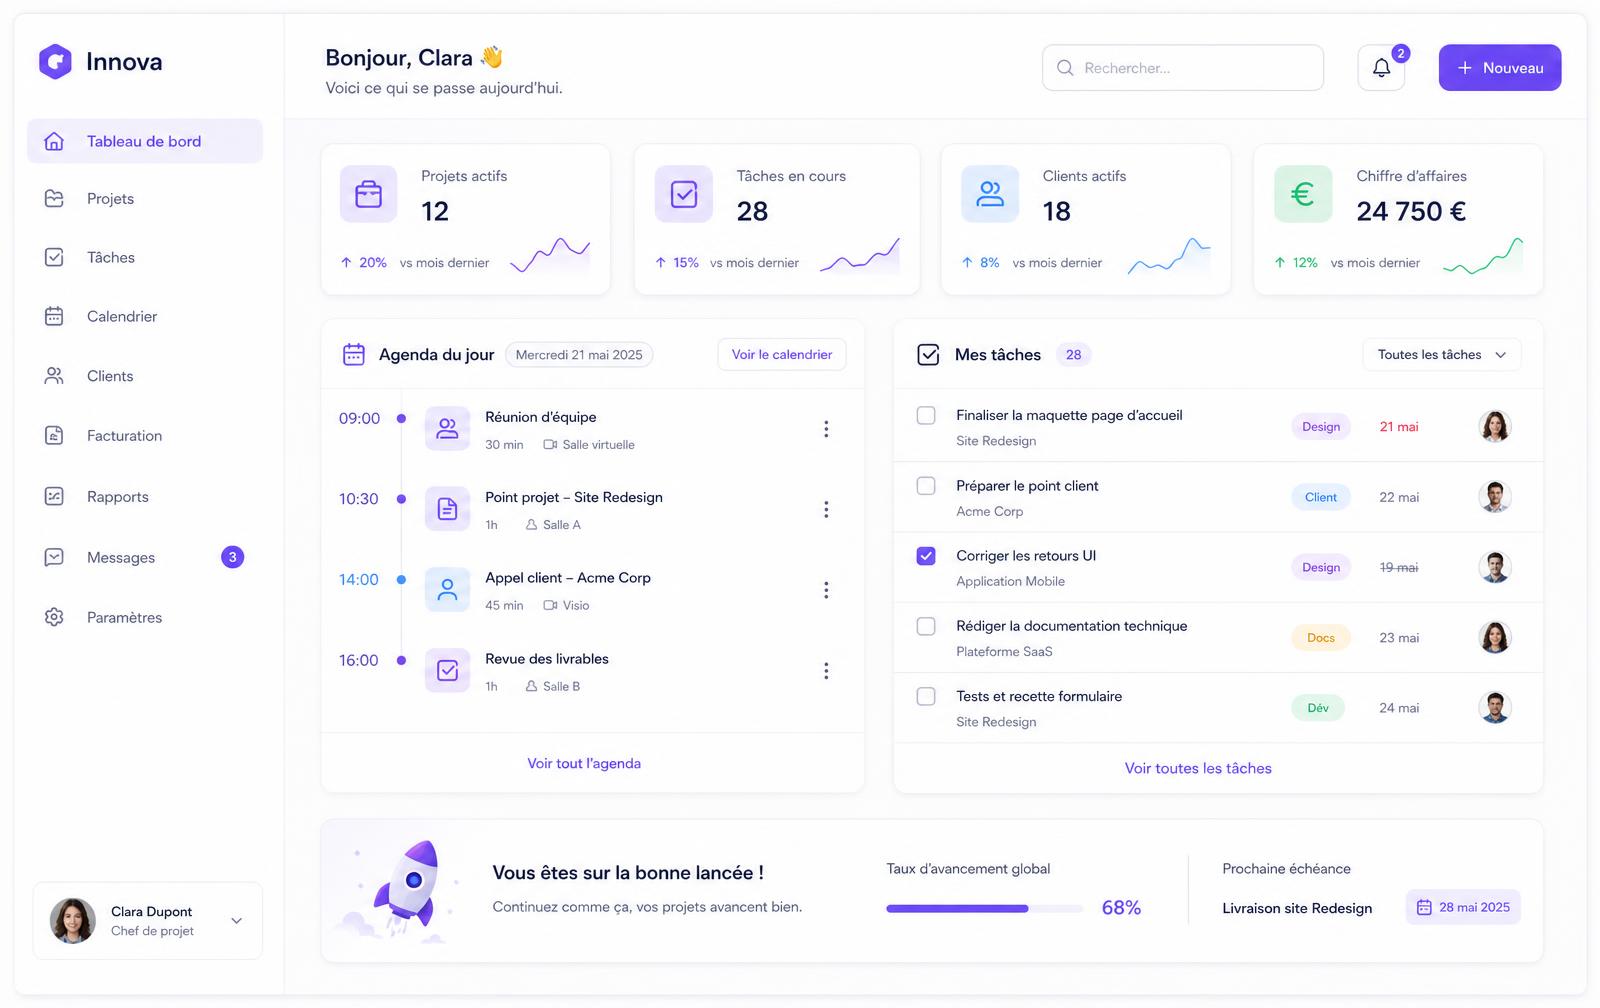Open options menu for Revue des livrables
The width and height of the screenshot is (1600, 1008).
pos(826,671)
